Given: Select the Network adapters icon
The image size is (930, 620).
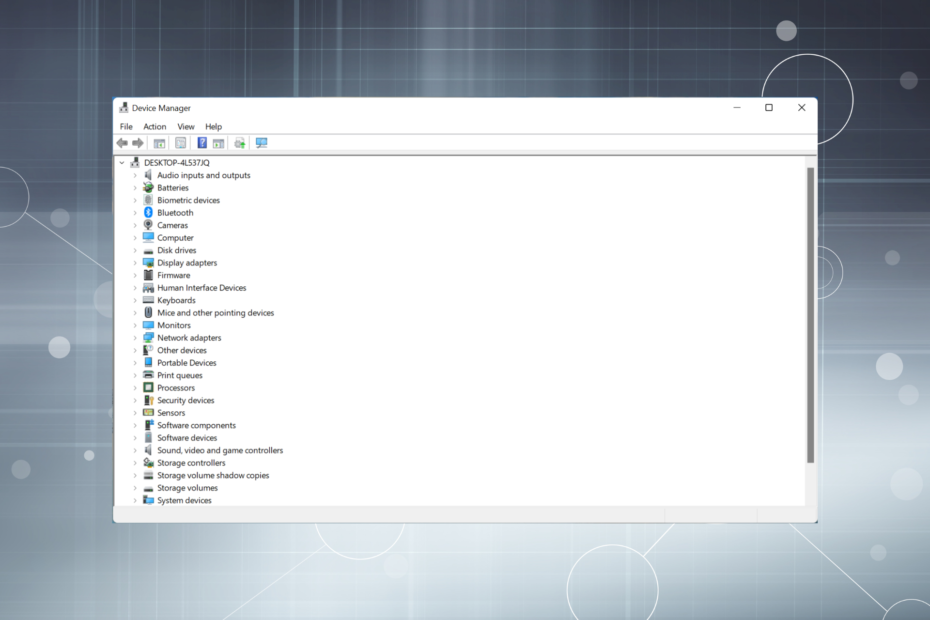Looking at the screenshot, I should coord(148,338).
